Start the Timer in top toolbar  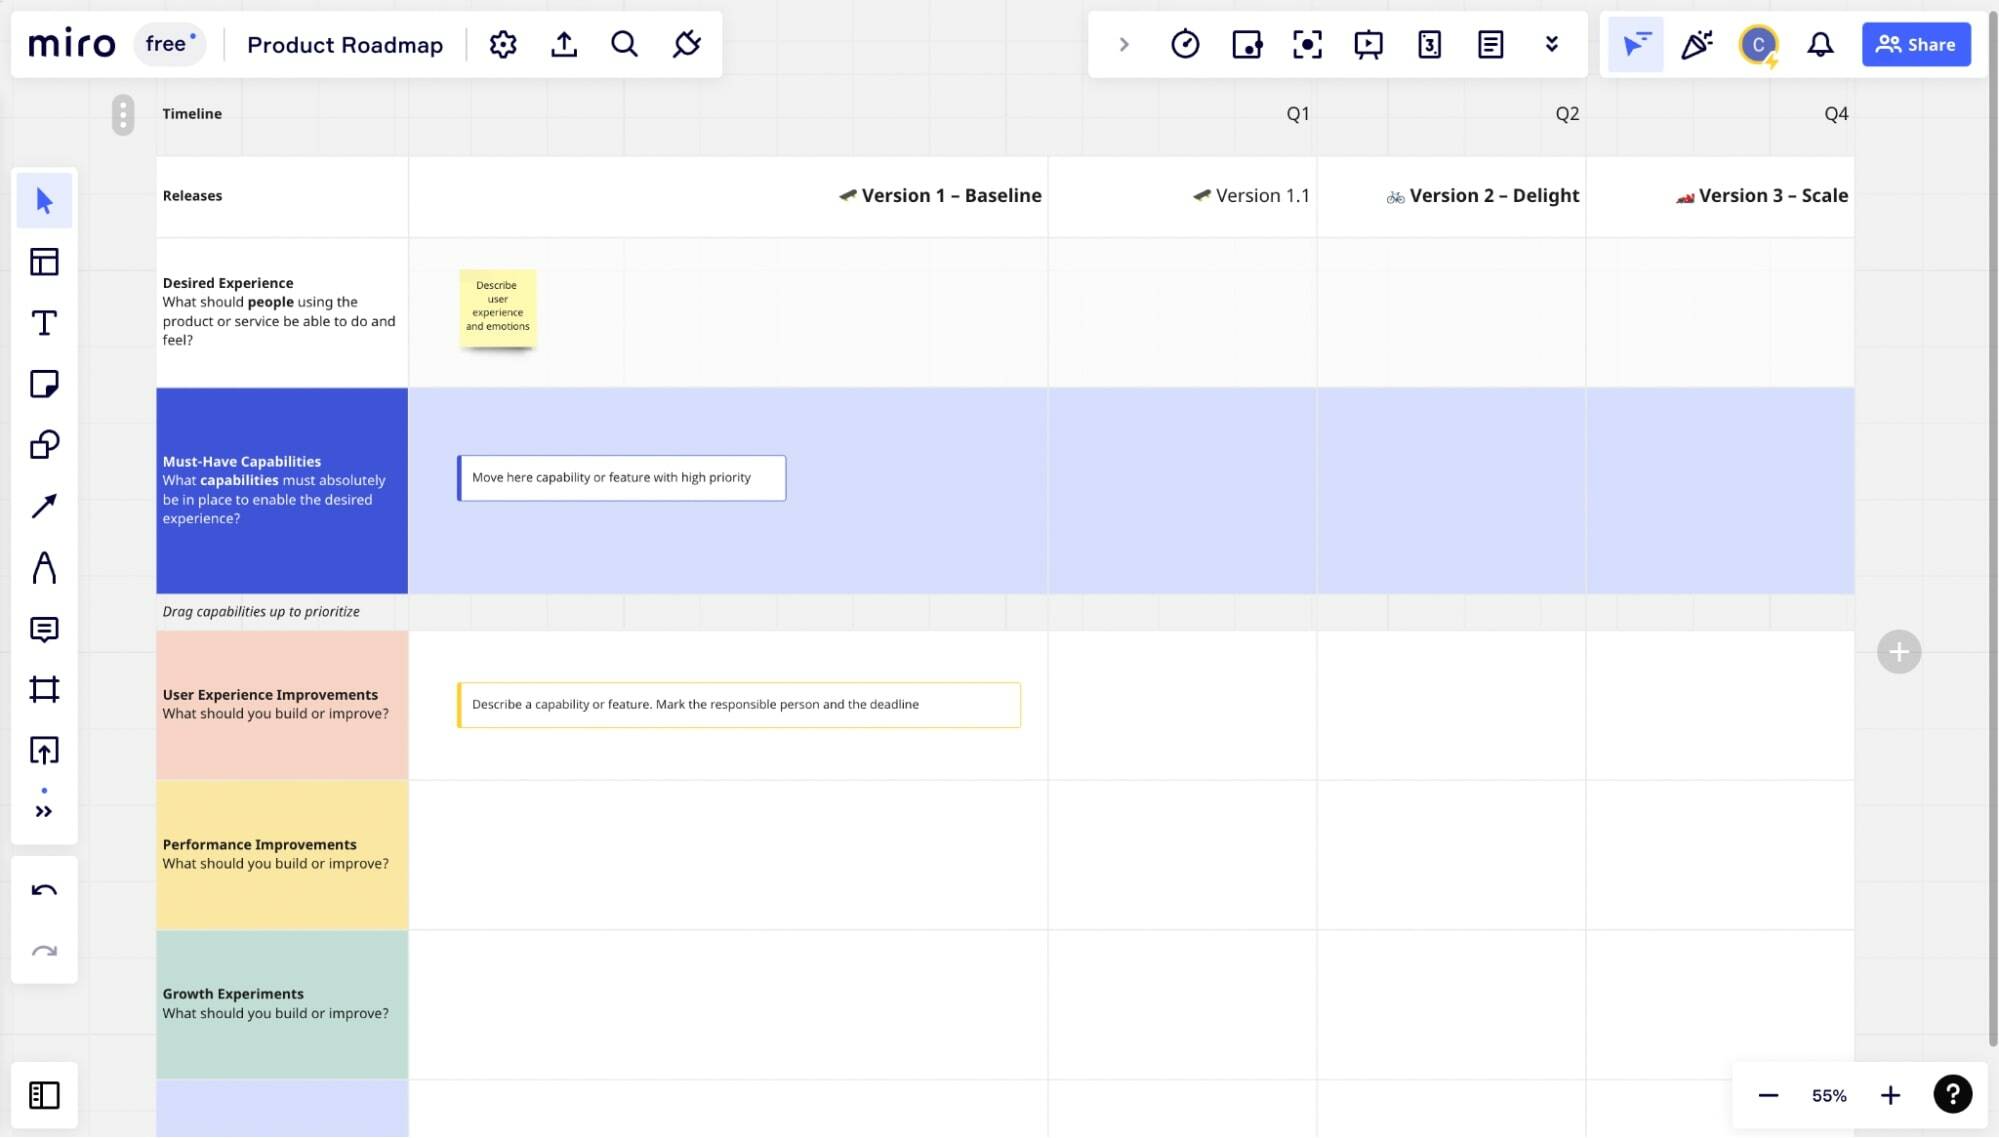point(1185,45)
